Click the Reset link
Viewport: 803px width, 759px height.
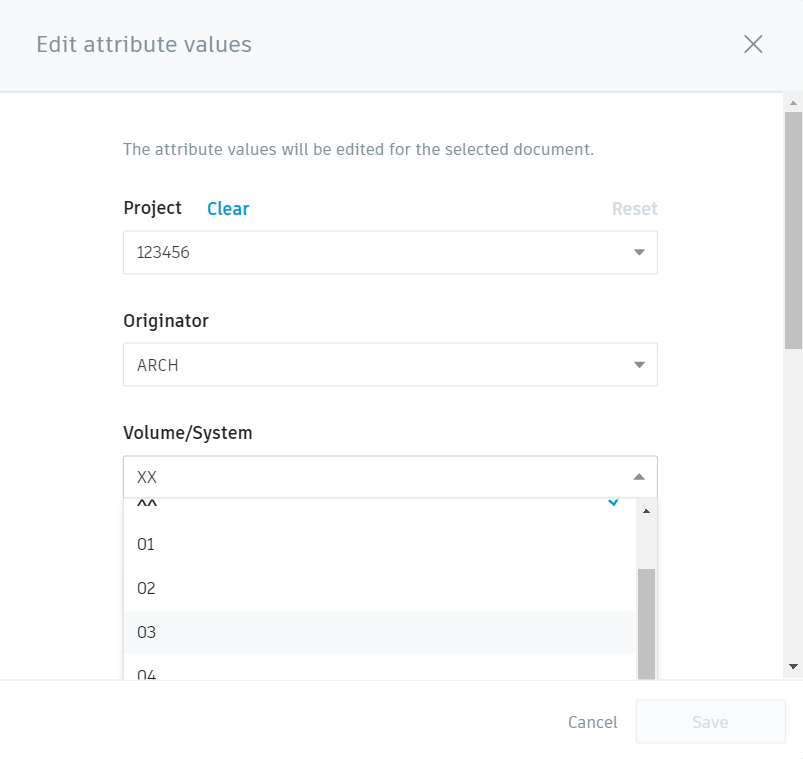click(634, 208)
